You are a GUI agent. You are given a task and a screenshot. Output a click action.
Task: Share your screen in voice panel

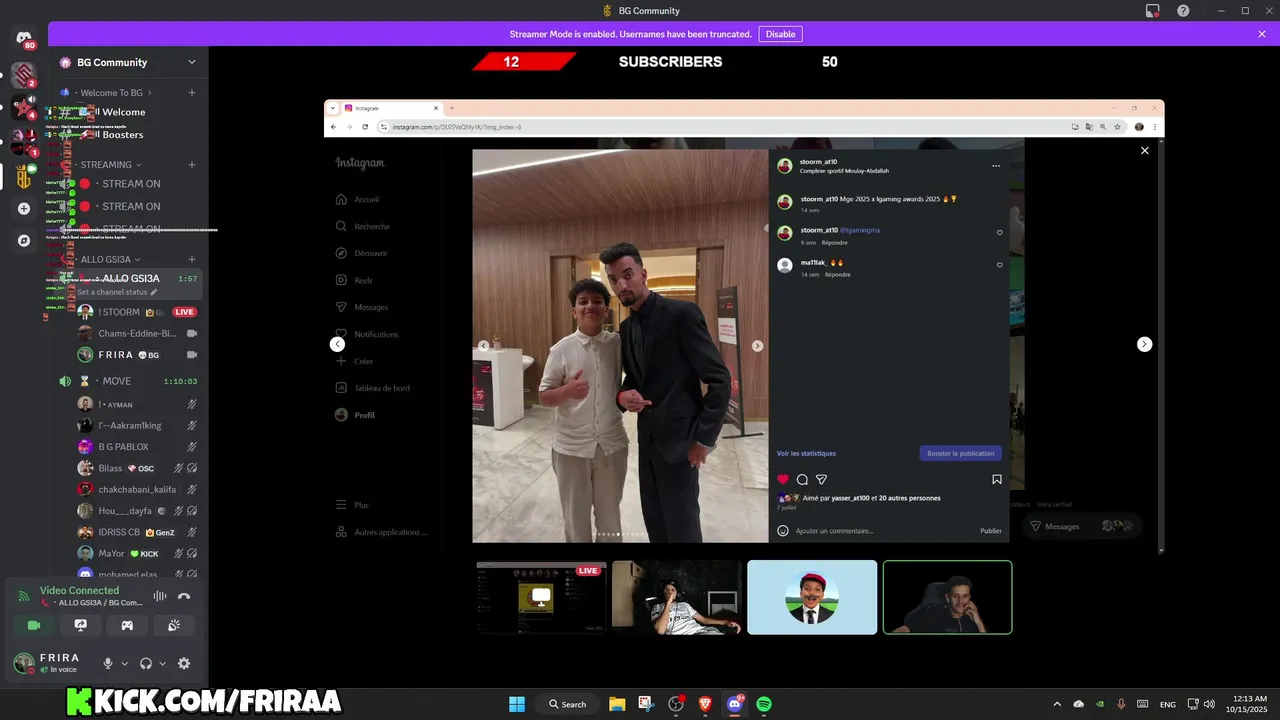[81, 625]
